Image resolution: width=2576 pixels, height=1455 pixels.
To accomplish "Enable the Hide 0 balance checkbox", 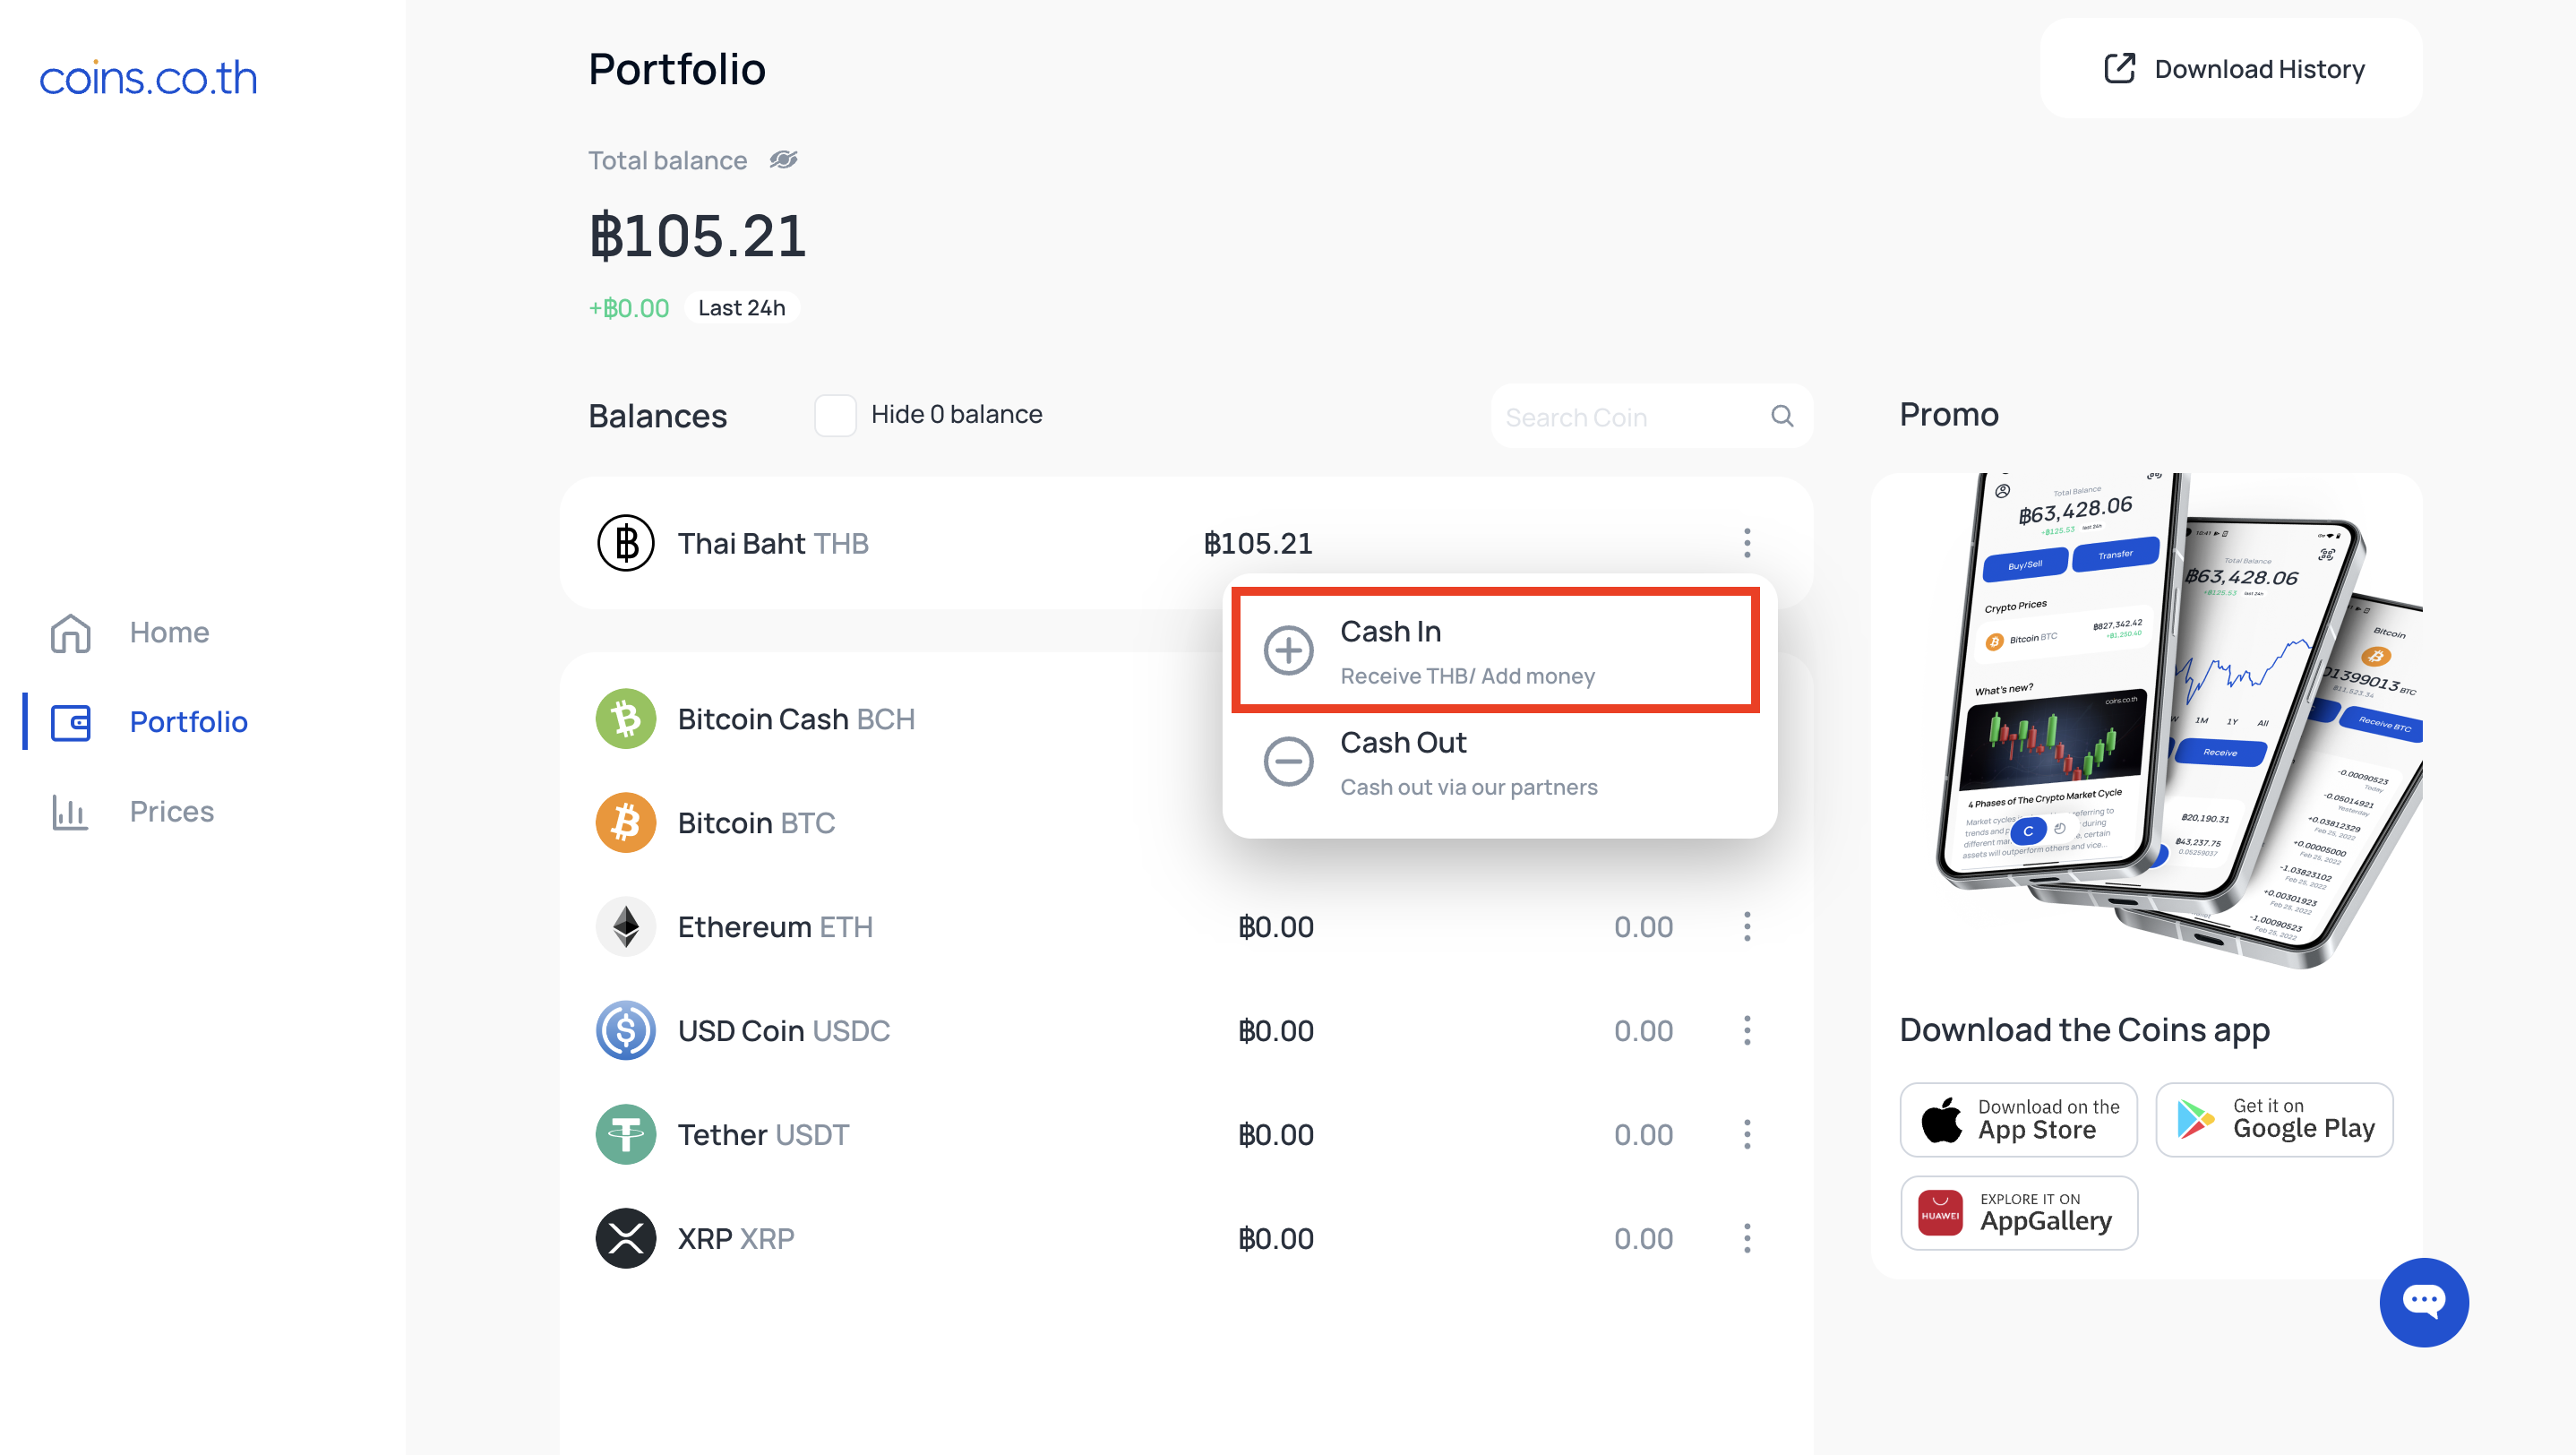I will [x=835, y=415].
